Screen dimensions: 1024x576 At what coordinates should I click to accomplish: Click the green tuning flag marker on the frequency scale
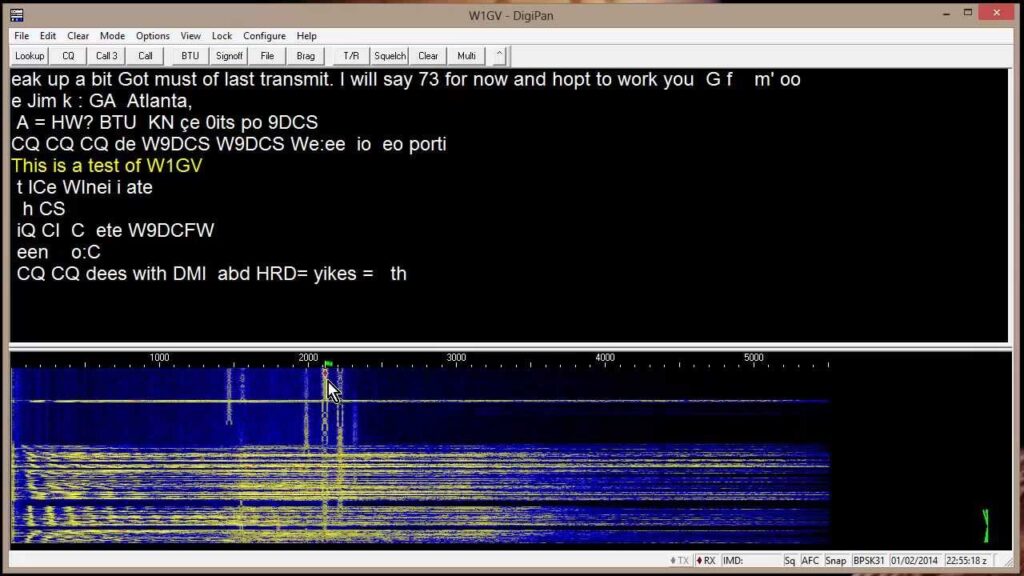pyautogui.click(x=328, y=364)
